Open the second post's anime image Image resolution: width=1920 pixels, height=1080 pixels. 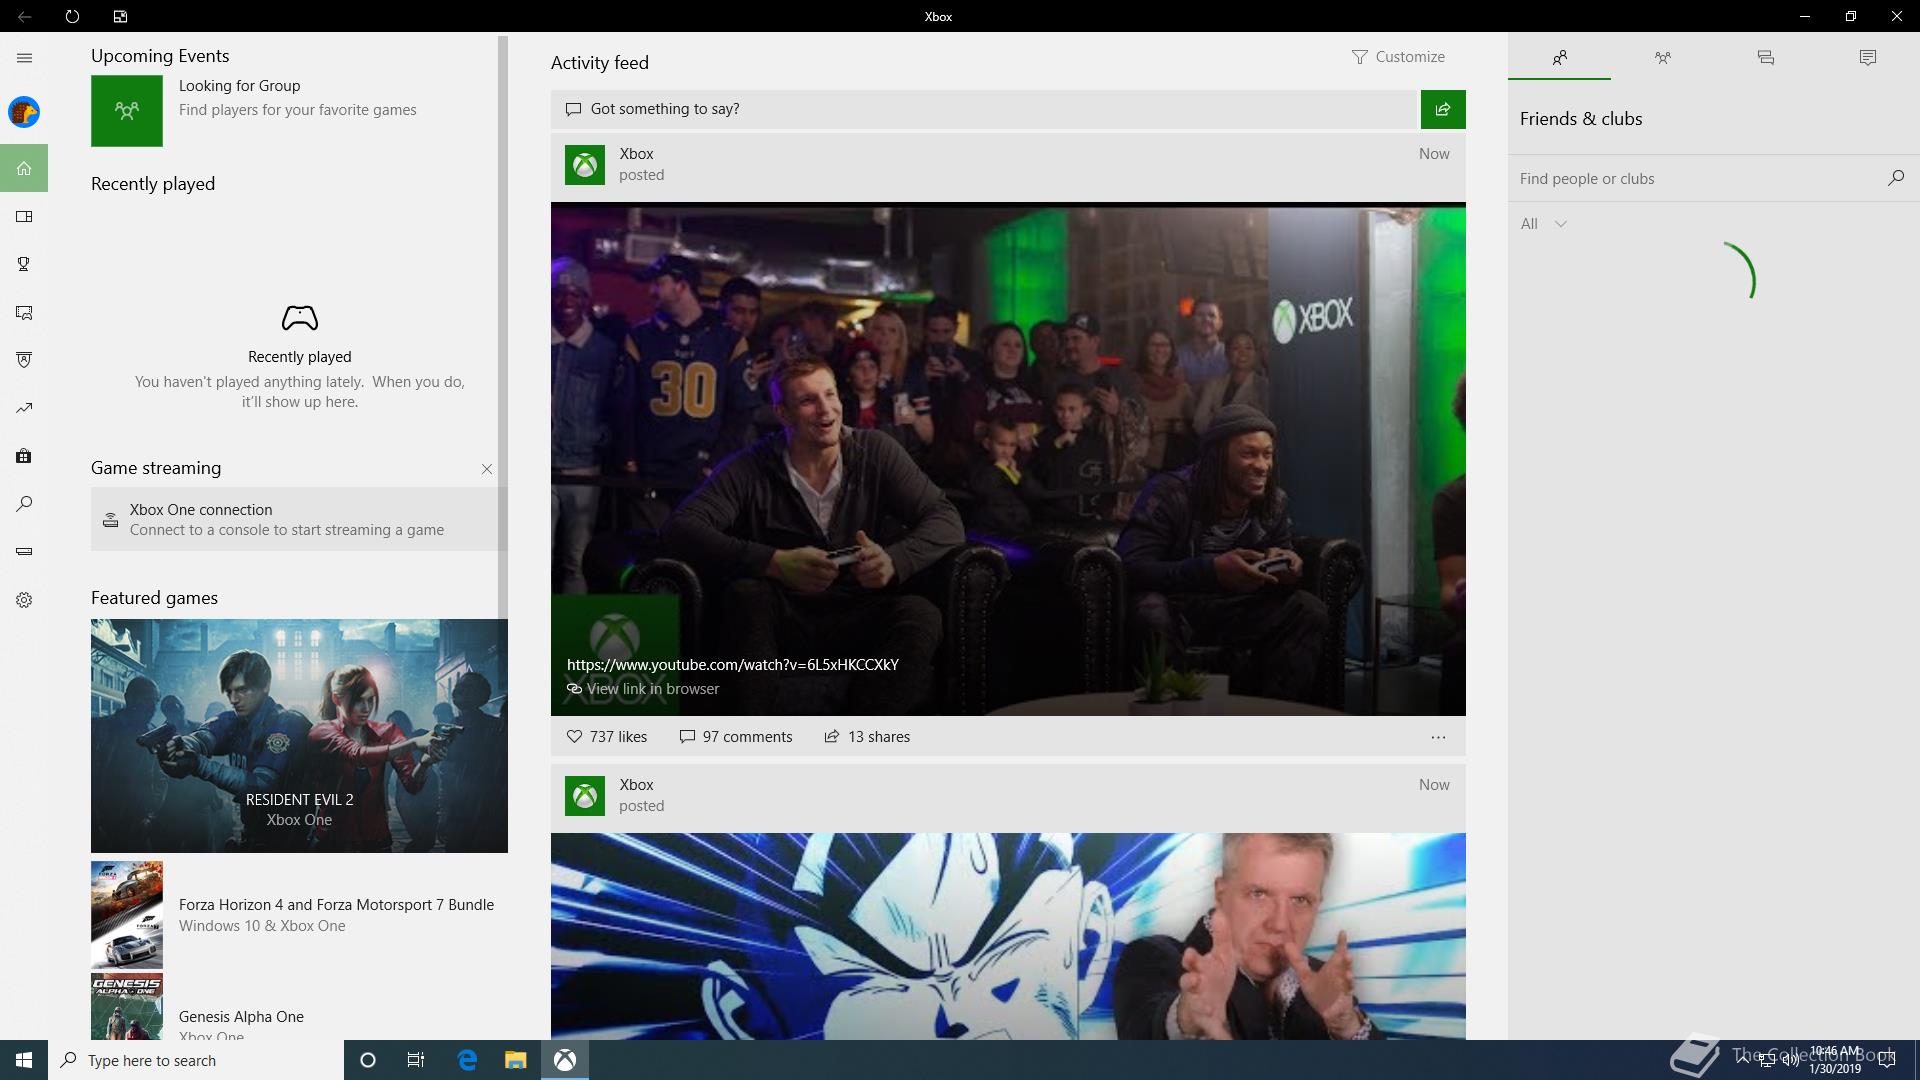[1008, 936]
